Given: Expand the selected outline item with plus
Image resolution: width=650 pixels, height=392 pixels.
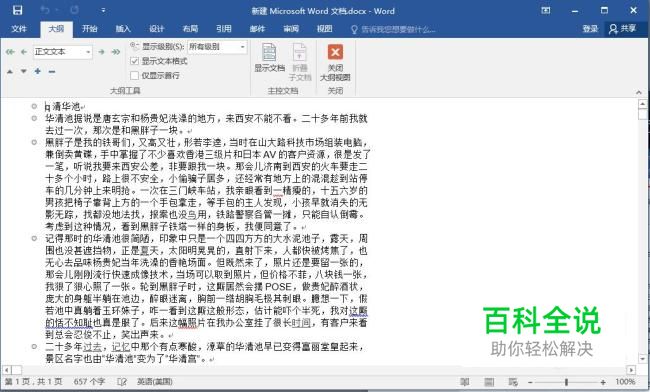Looking at the screenshot, I should point(38,71).
